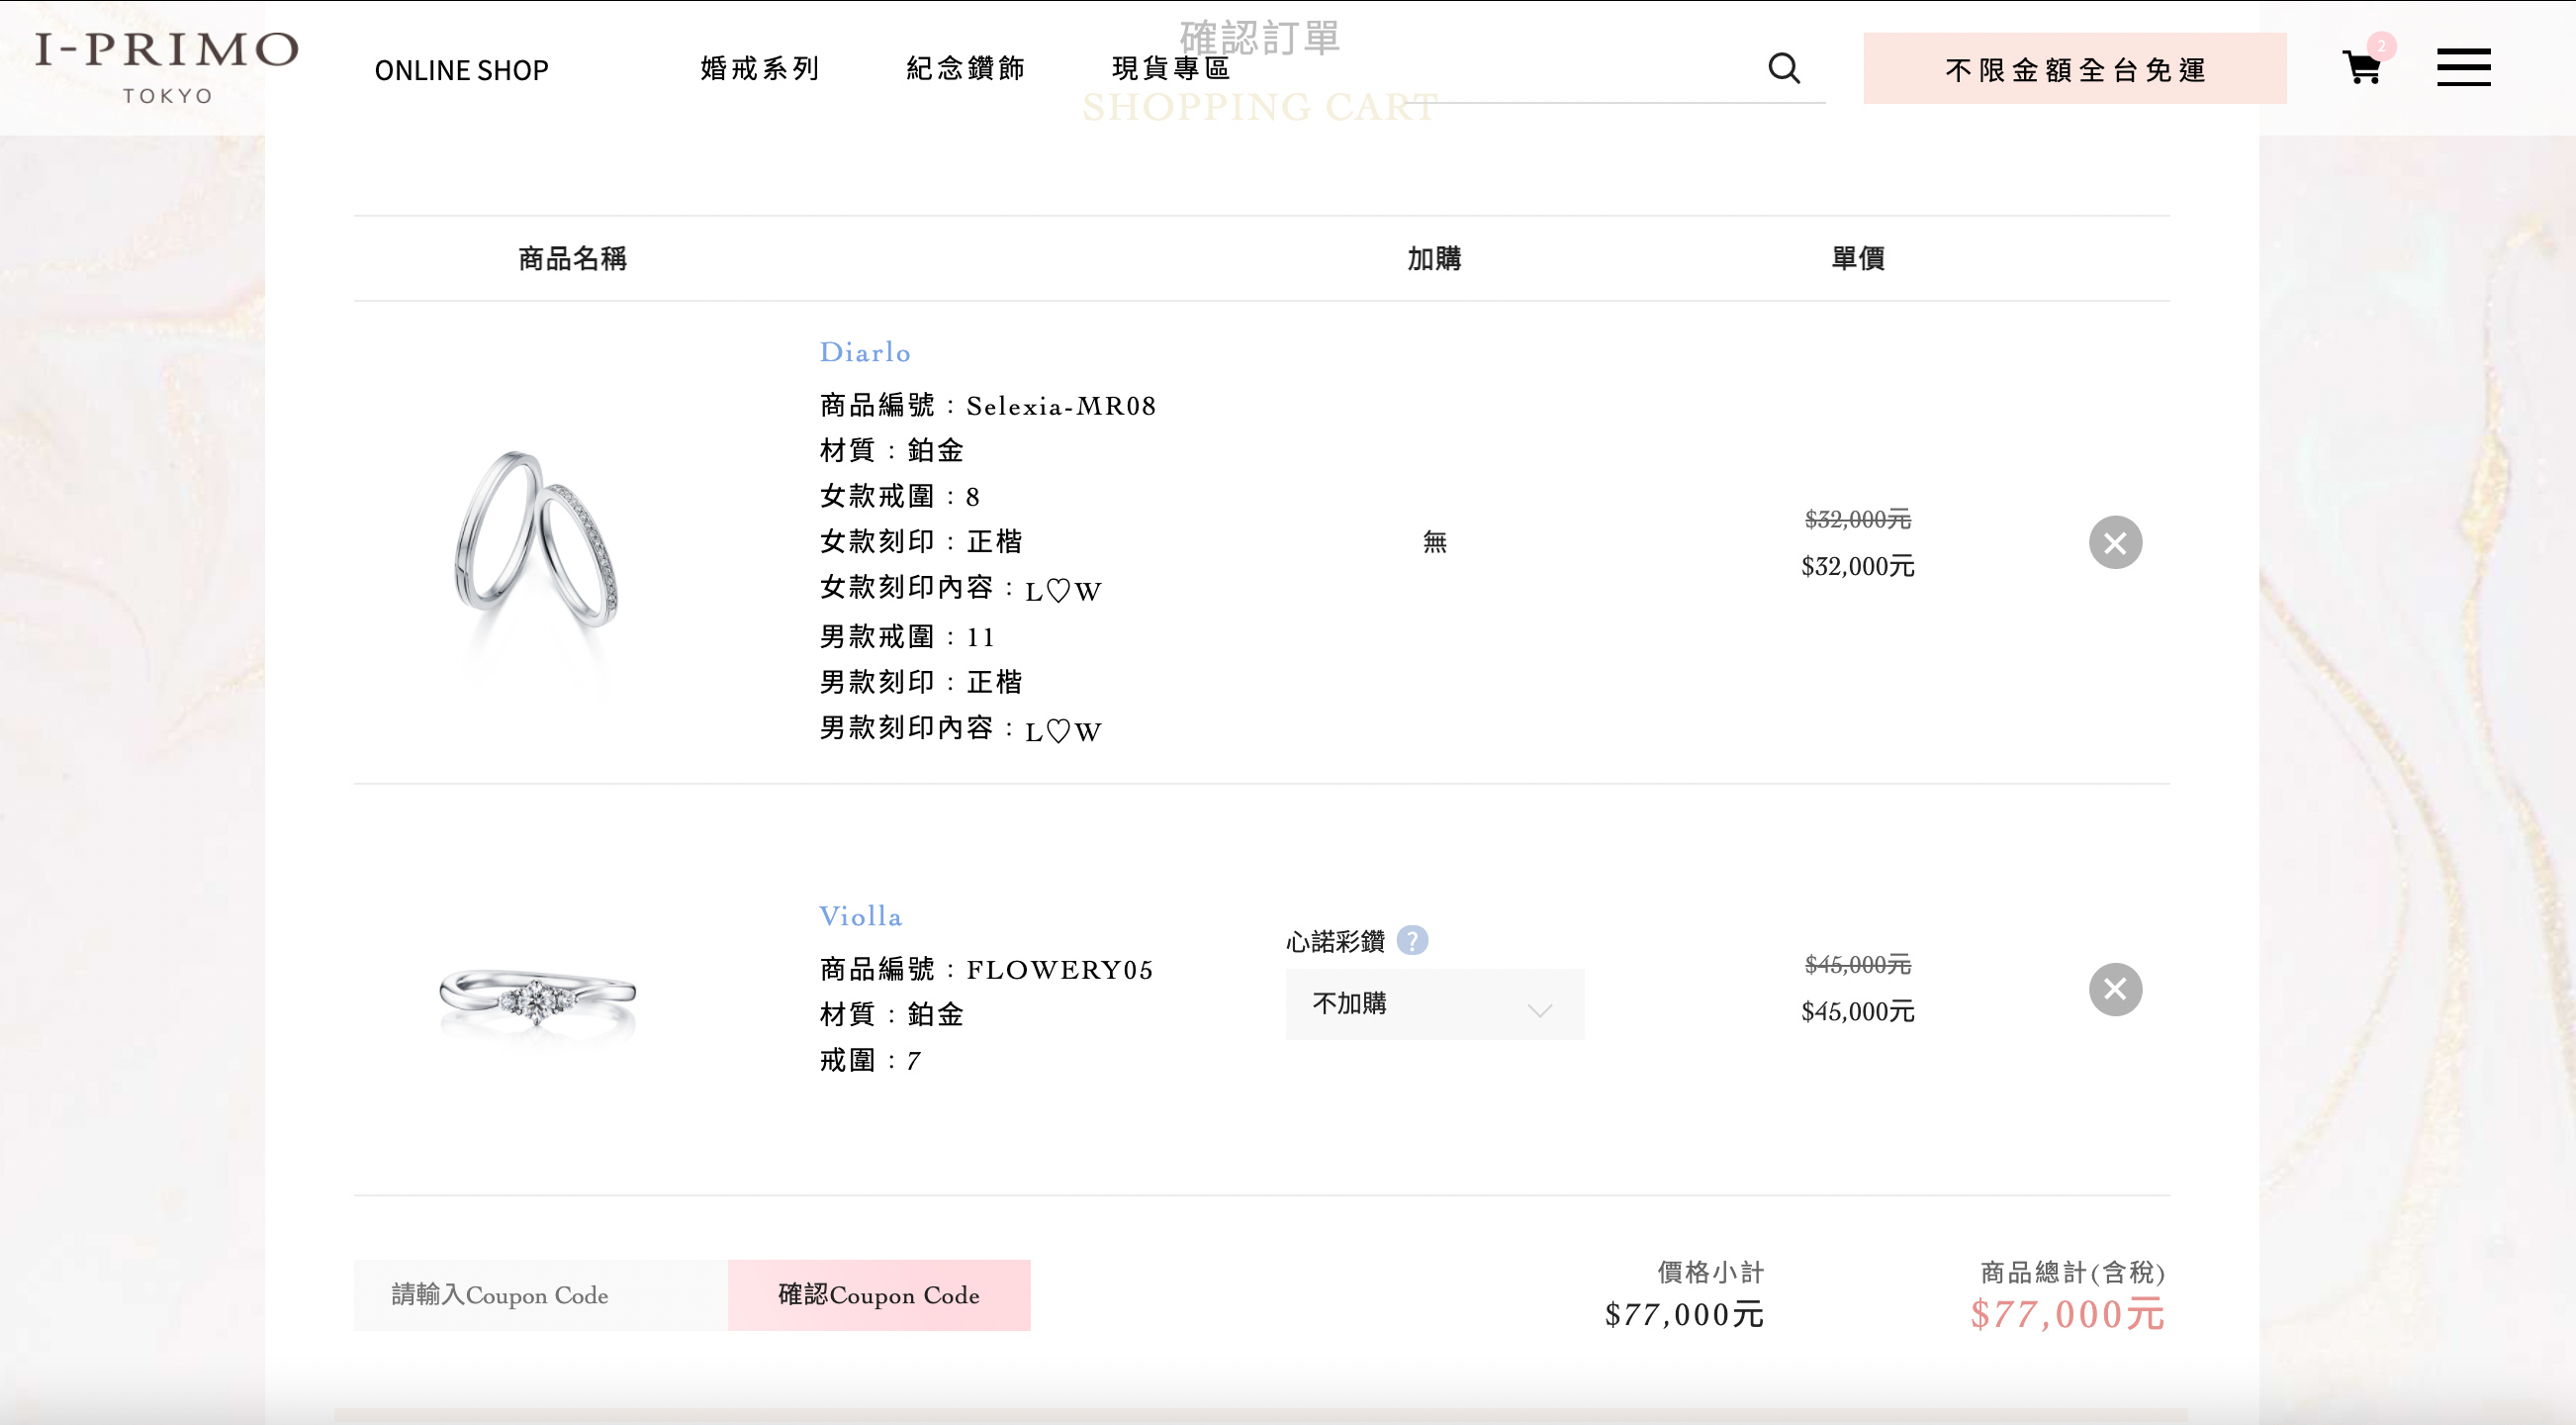Viewport: 2576px width, 1425px height.
Task: Remove the Violla ring from cart
Action: 2115,989
